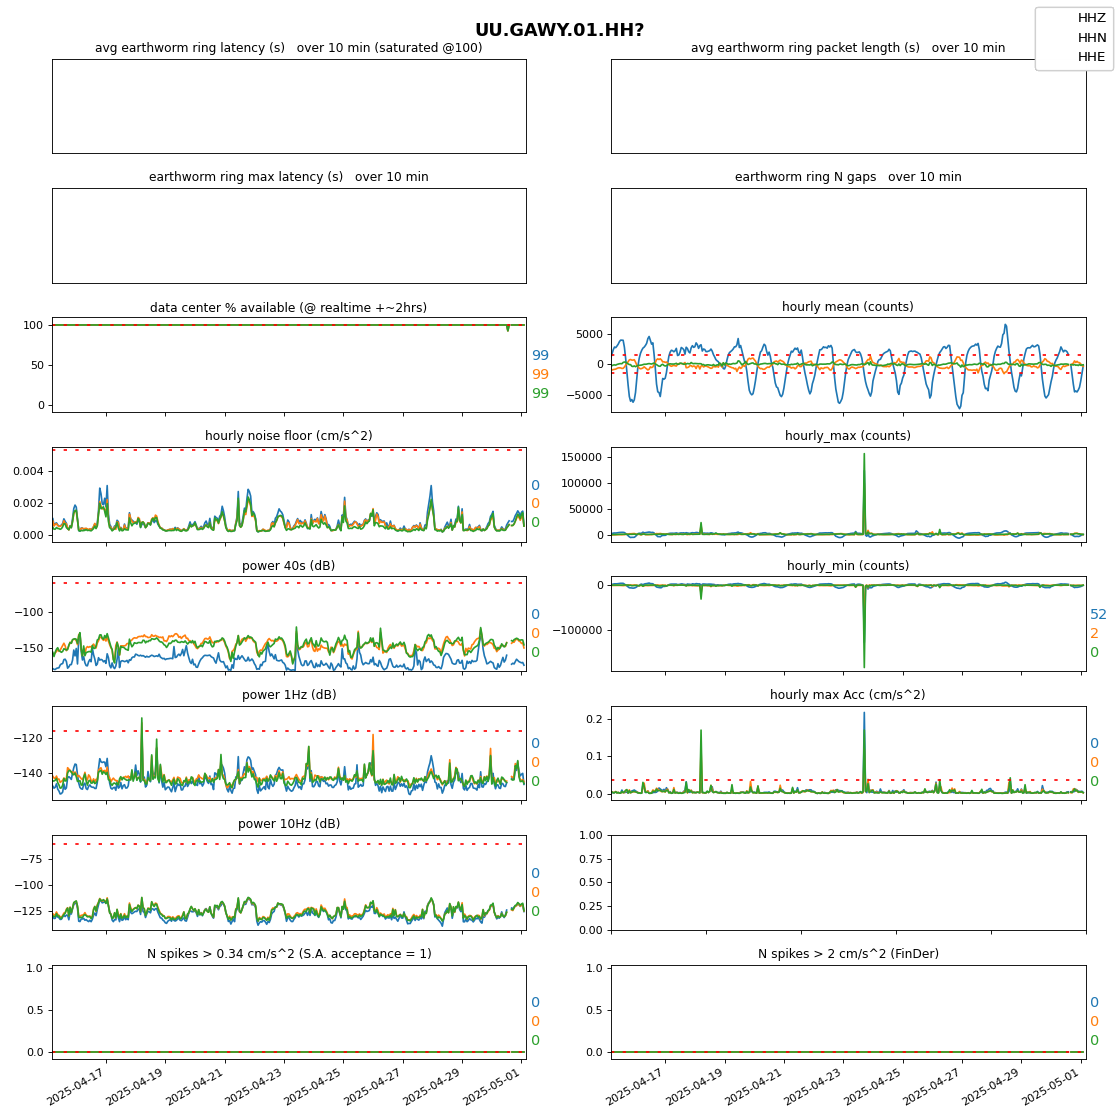Click the −140 tick label on power 1Hz axis
The width and height of the screenshot is (1120, 1120).
pyautogui.click(x=29, y=774)
